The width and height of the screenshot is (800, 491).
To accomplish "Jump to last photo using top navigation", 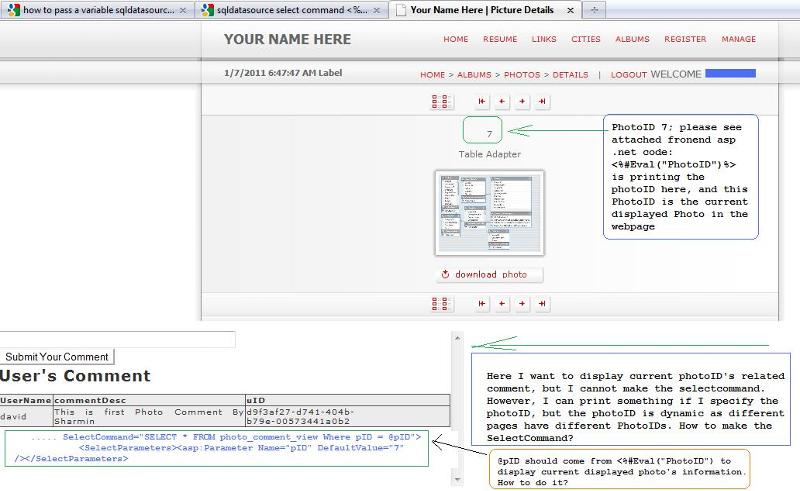I will [x=542, y=101].
